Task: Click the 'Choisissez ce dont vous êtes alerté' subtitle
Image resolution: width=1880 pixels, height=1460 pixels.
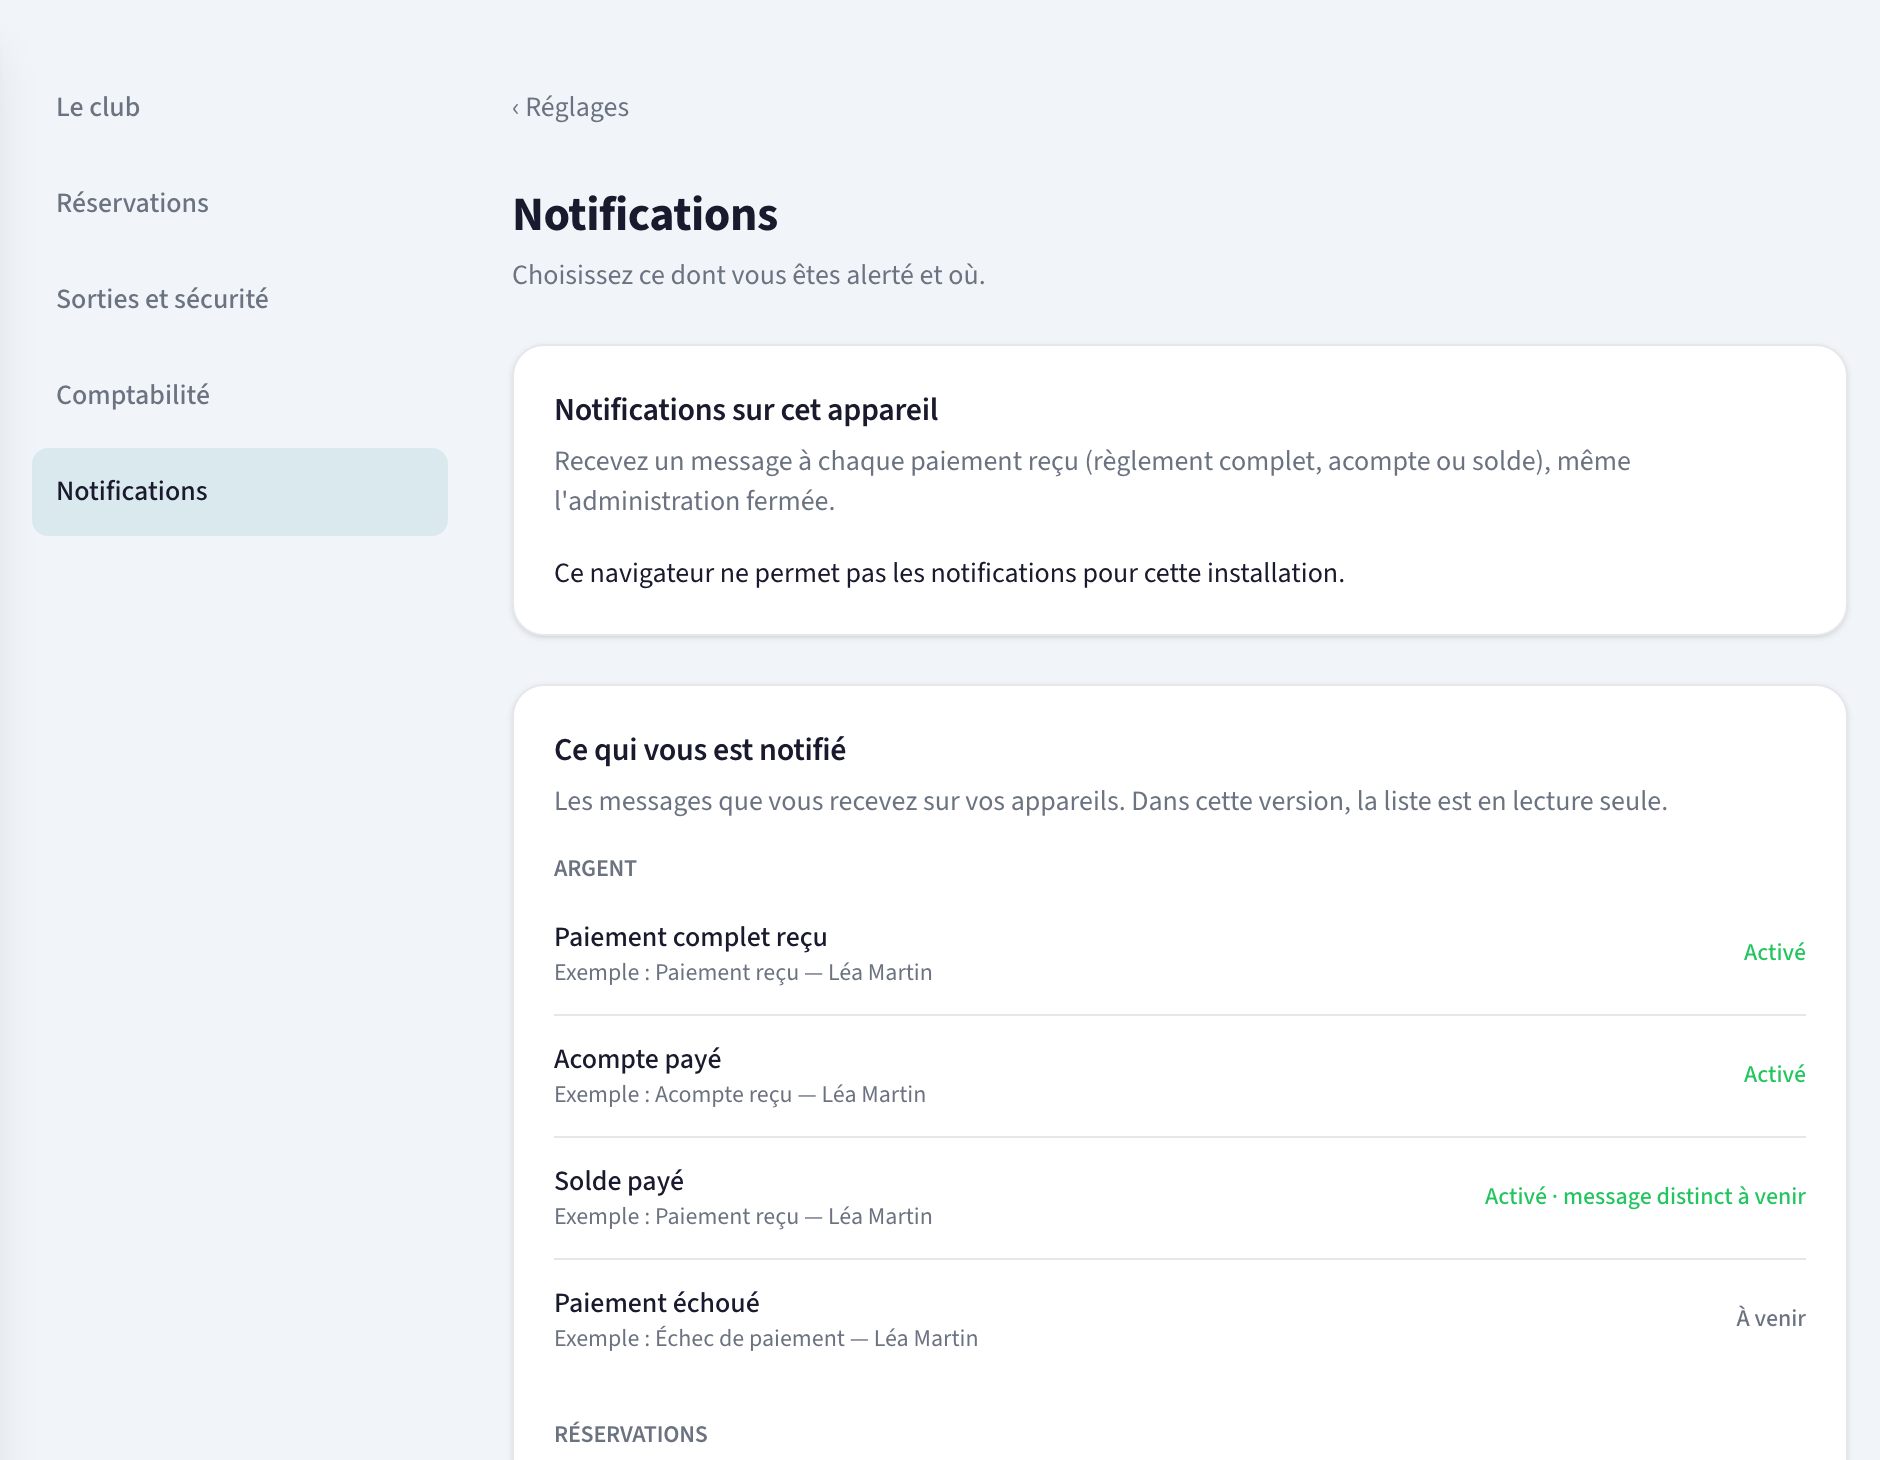Action: pyautogui.click(x=749, y=275)
